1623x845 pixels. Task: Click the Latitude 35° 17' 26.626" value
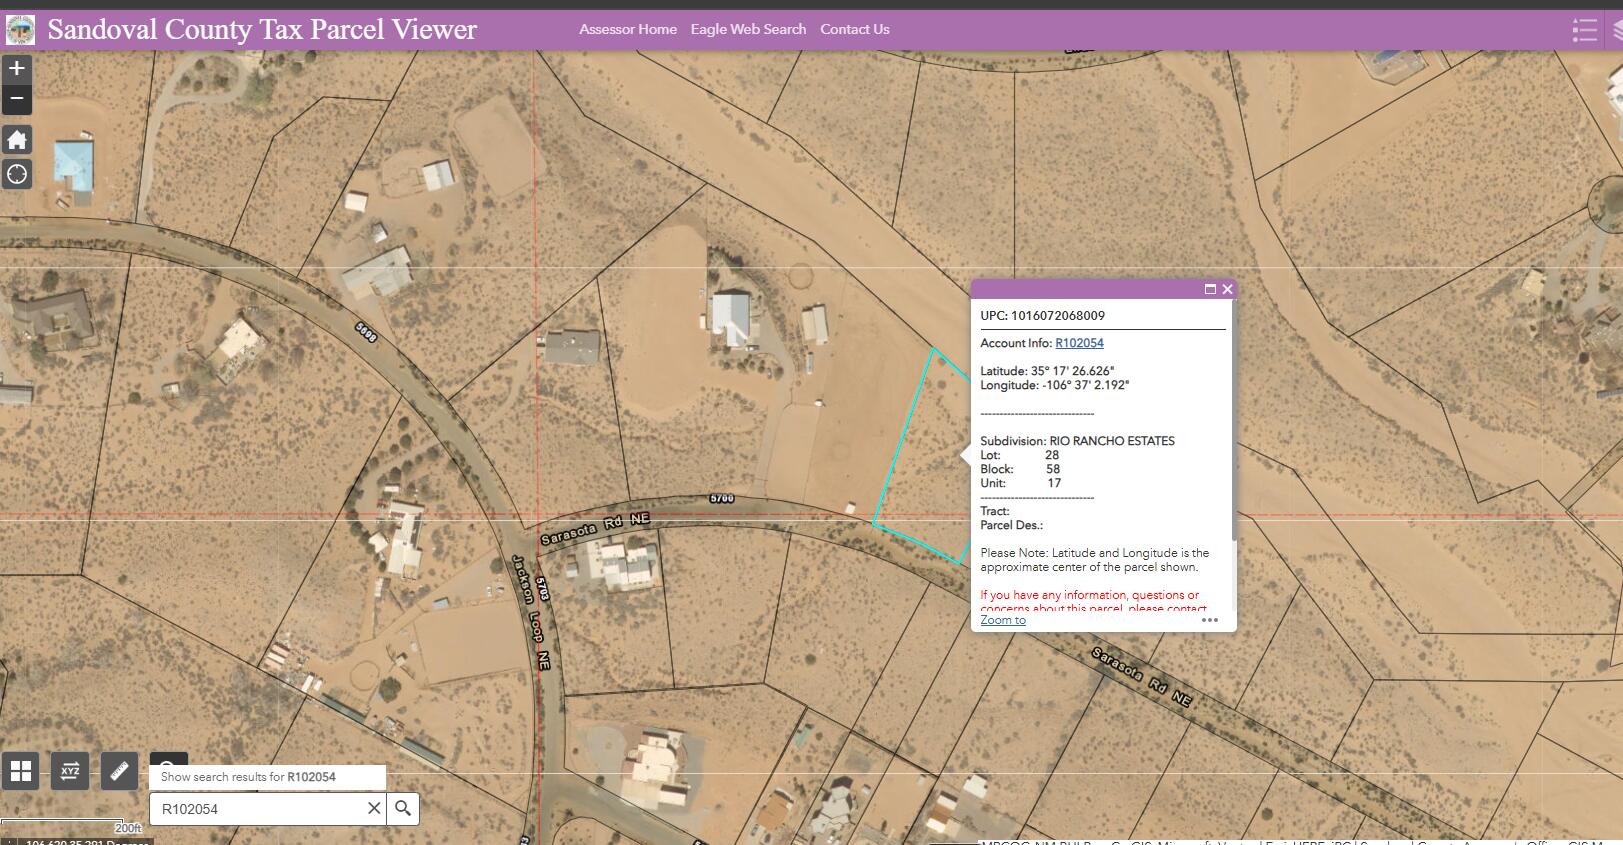pos(1047,371)
